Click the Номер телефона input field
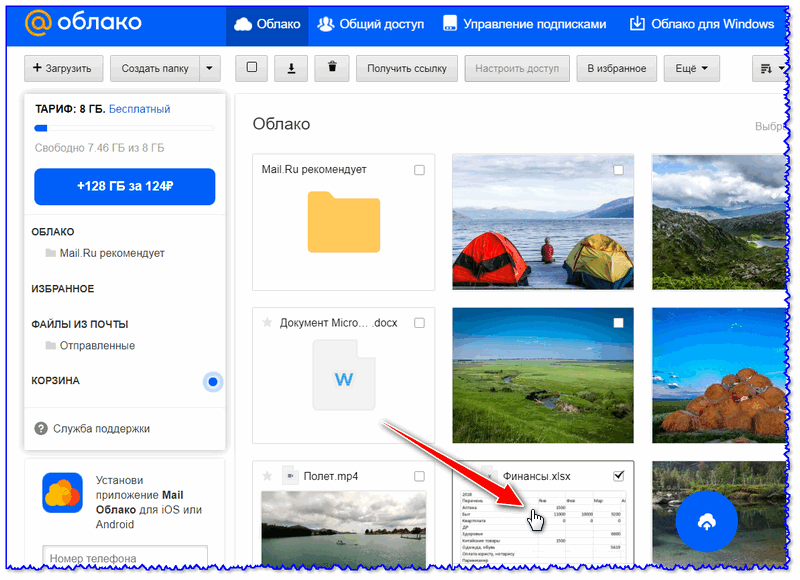The height and width of the screenshot is (580, 800). click(x=125, y=557)
